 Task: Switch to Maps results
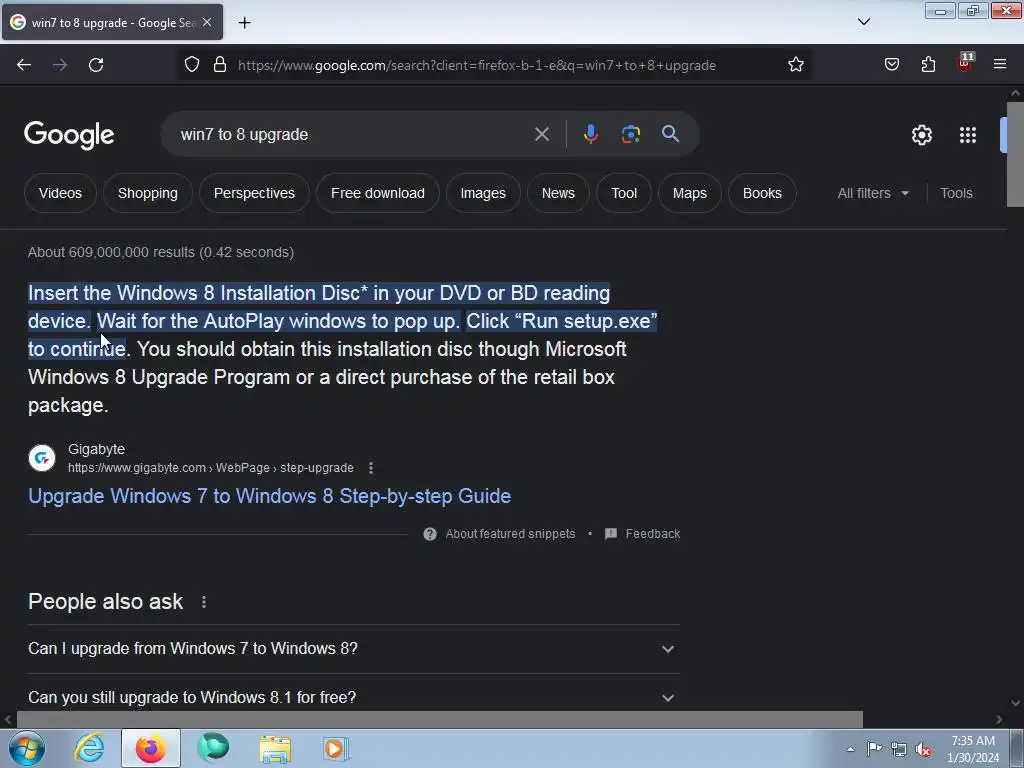click(690, 193)
